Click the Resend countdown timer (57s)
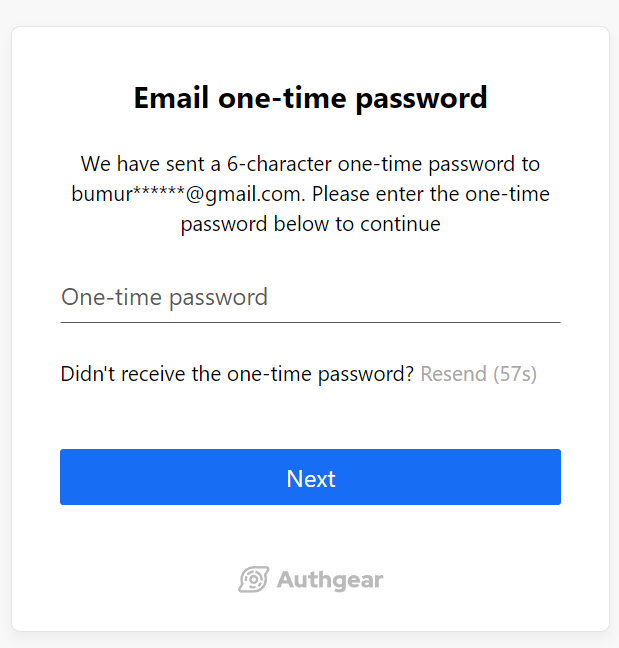Image resolution: width=619 pixels, height=648 pixels. click(515, 374)
